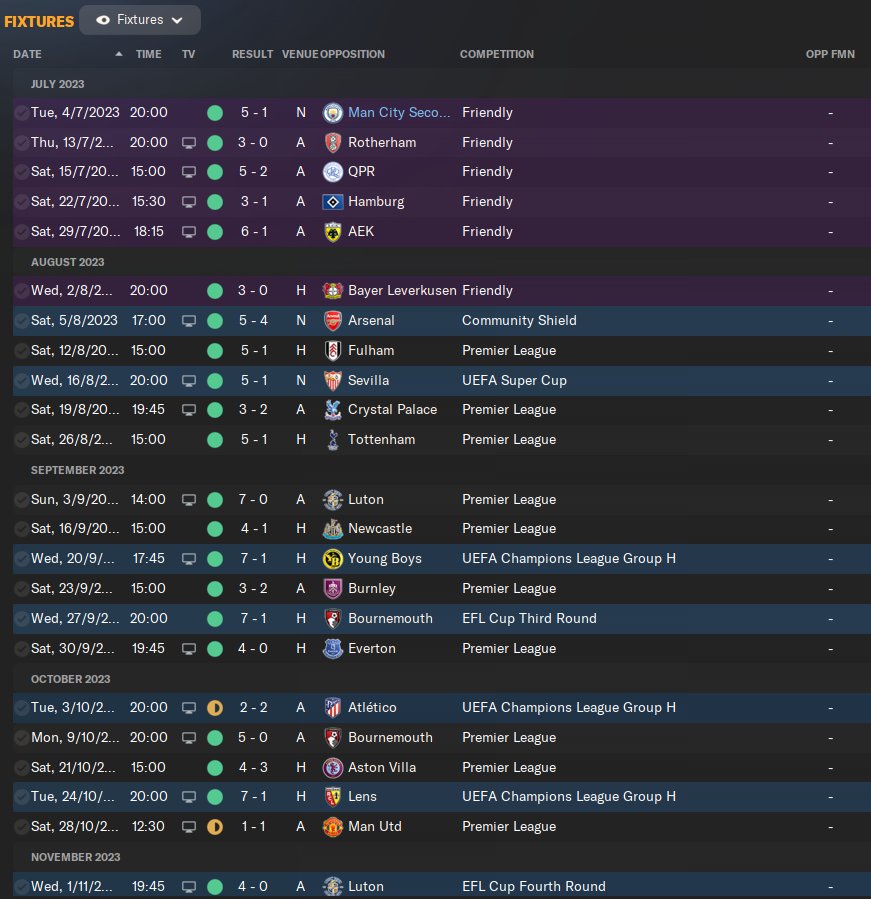Click the TV broadcast icon on Rotherham row
This screenshot has height=899, width=871.
[x=189, y=143]
